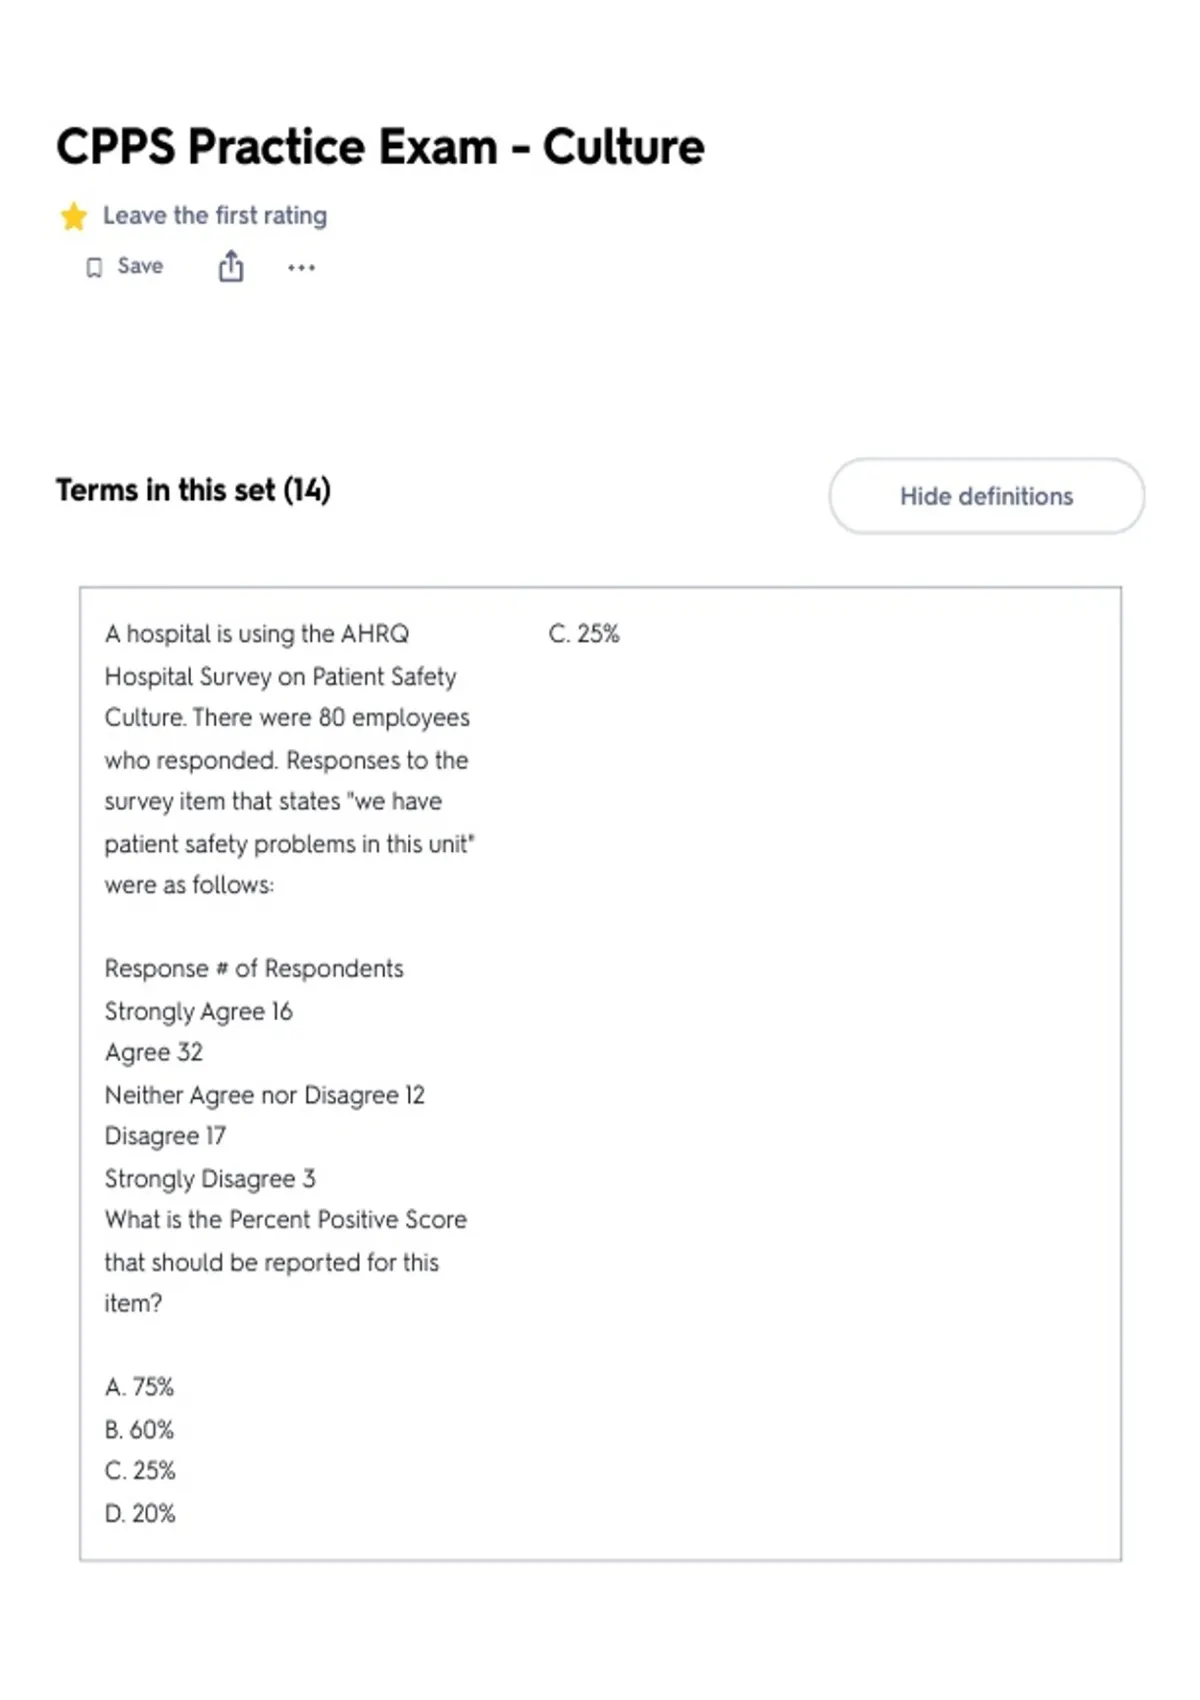Click the 'Strongly Disagree 3' response line
The height and width of the screenshot is (1700, 1200).
pyautogui.click(x=210, y=1179)
